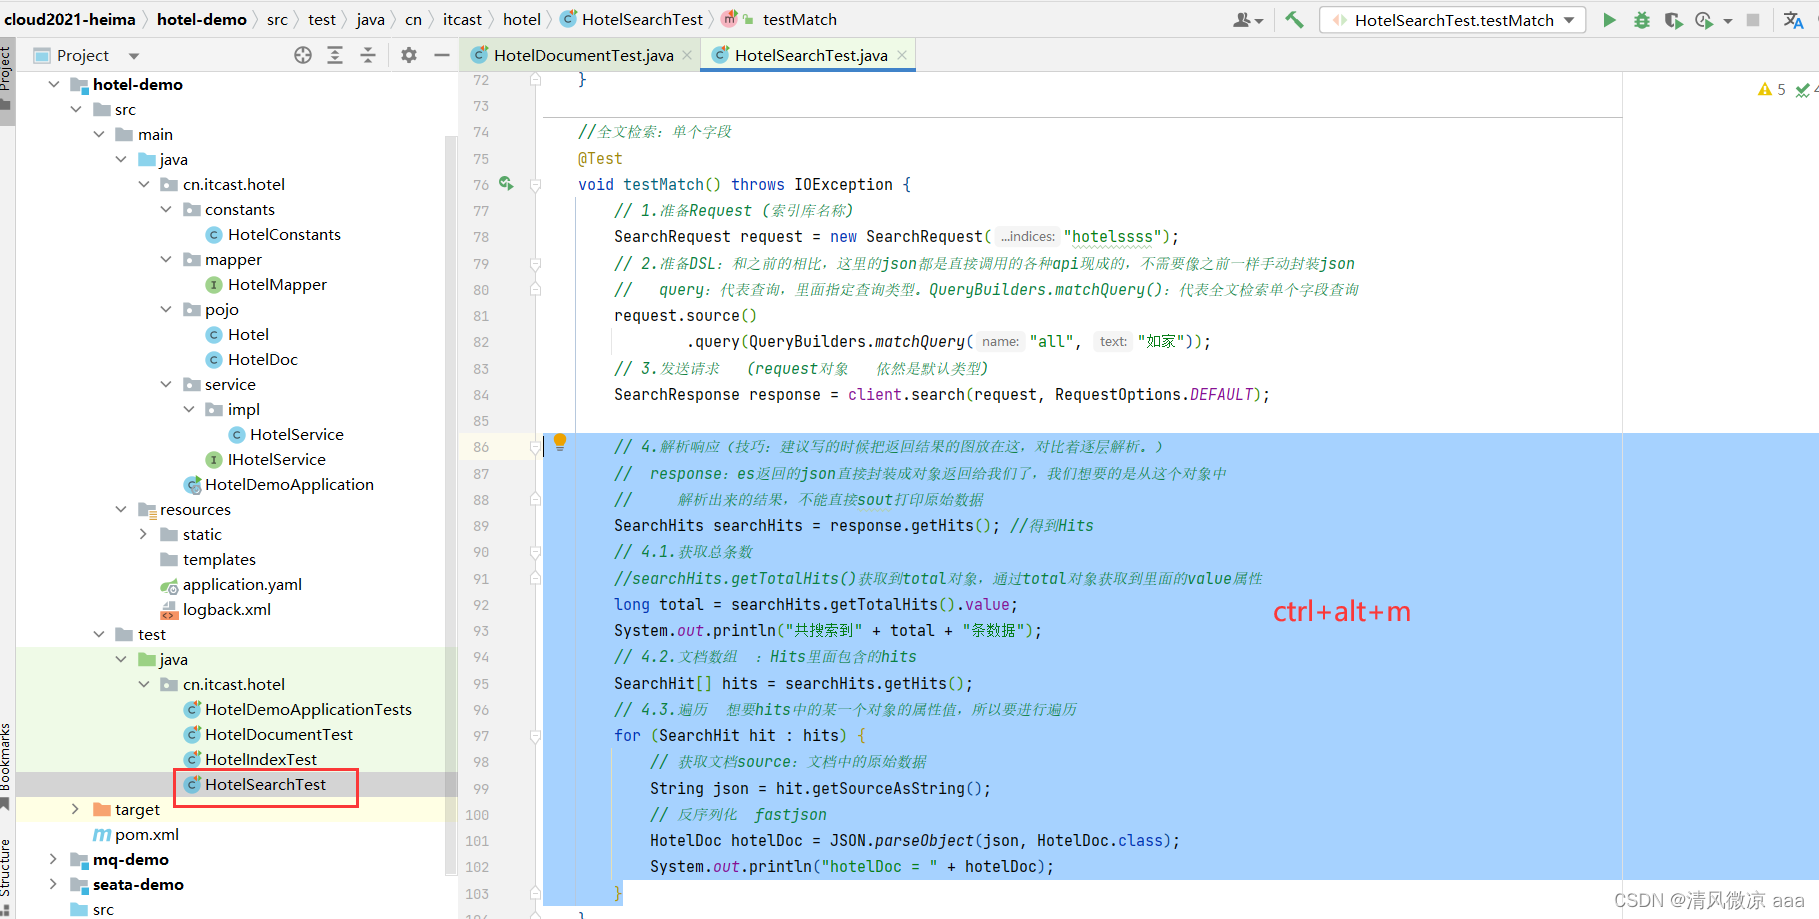This screenshot has width=1819, height=919.
Task: Expand the target folder
Action: point(75,809)
